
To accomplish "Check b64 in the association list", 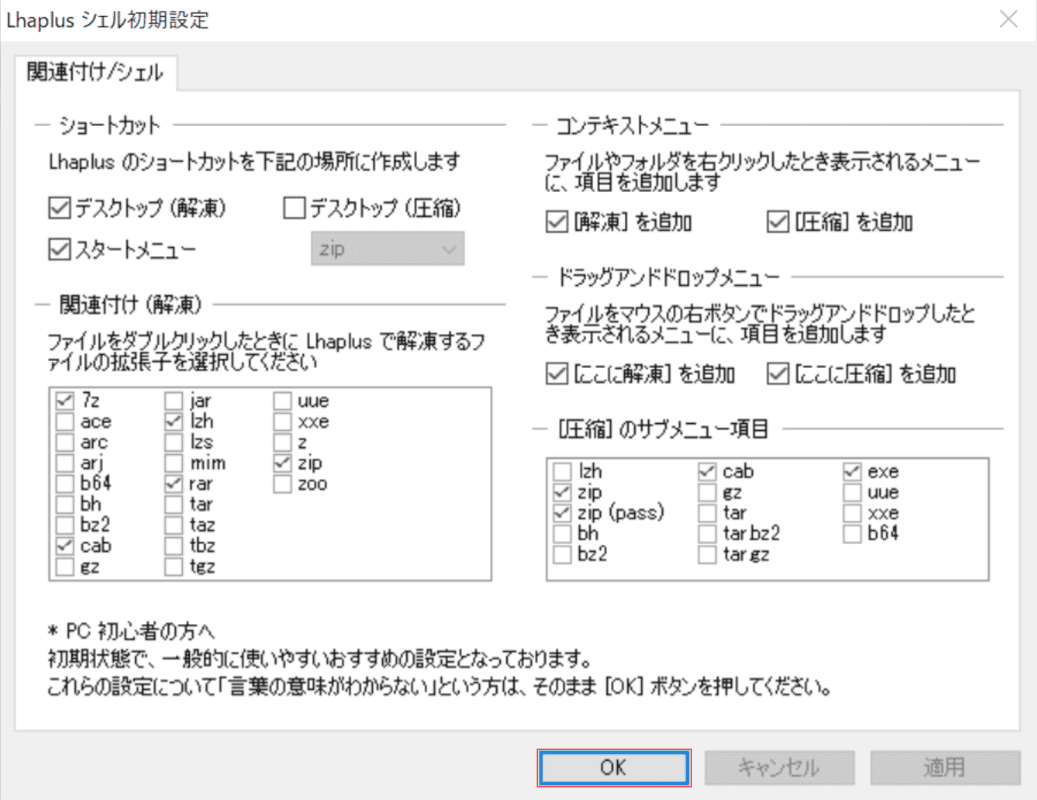I will point(65,483).
